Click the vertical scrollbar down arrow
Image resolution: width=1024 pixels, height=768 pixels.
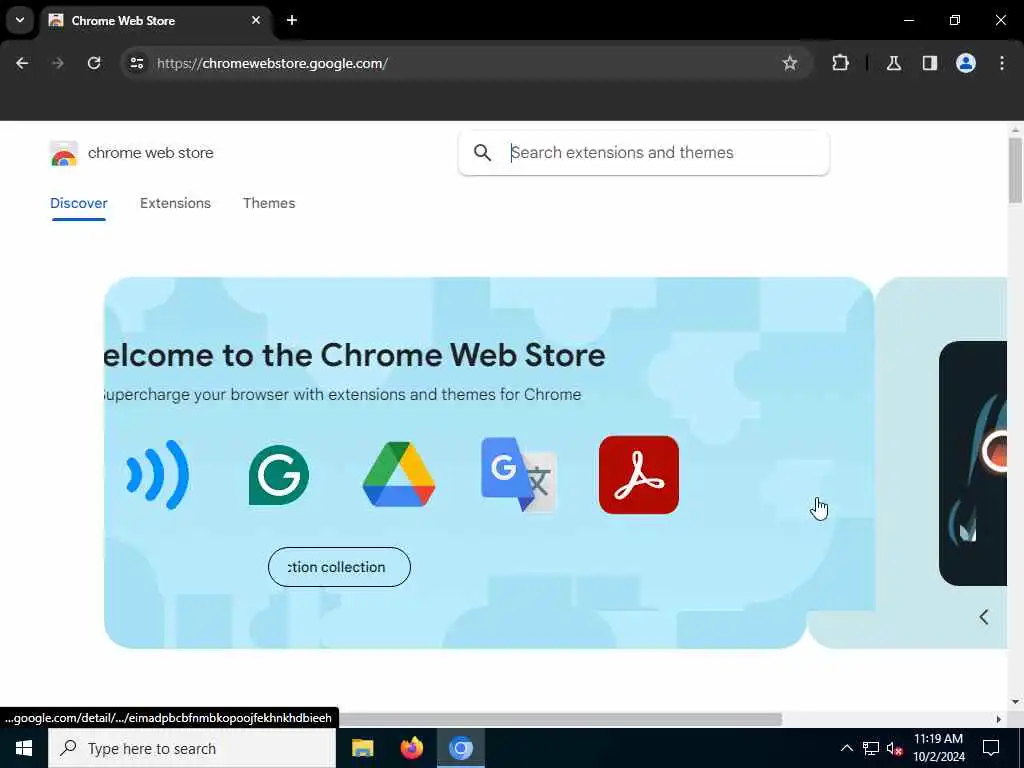pyautogui.click(x=1015, y=702)
